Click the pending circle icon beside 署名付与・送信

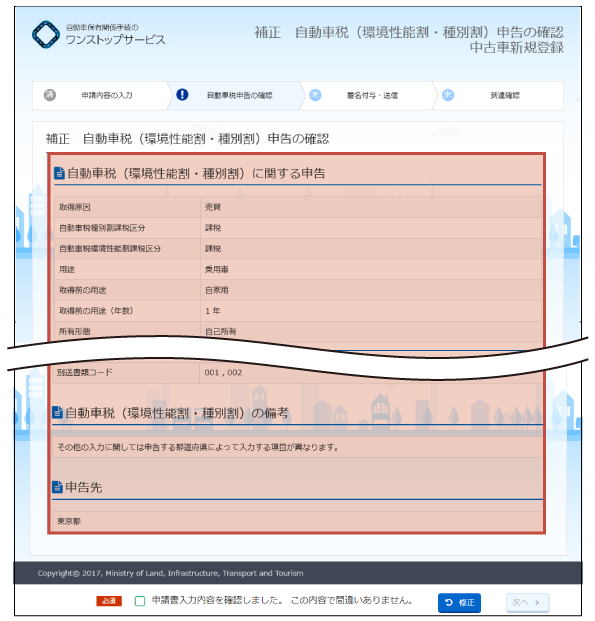[315, 95]
